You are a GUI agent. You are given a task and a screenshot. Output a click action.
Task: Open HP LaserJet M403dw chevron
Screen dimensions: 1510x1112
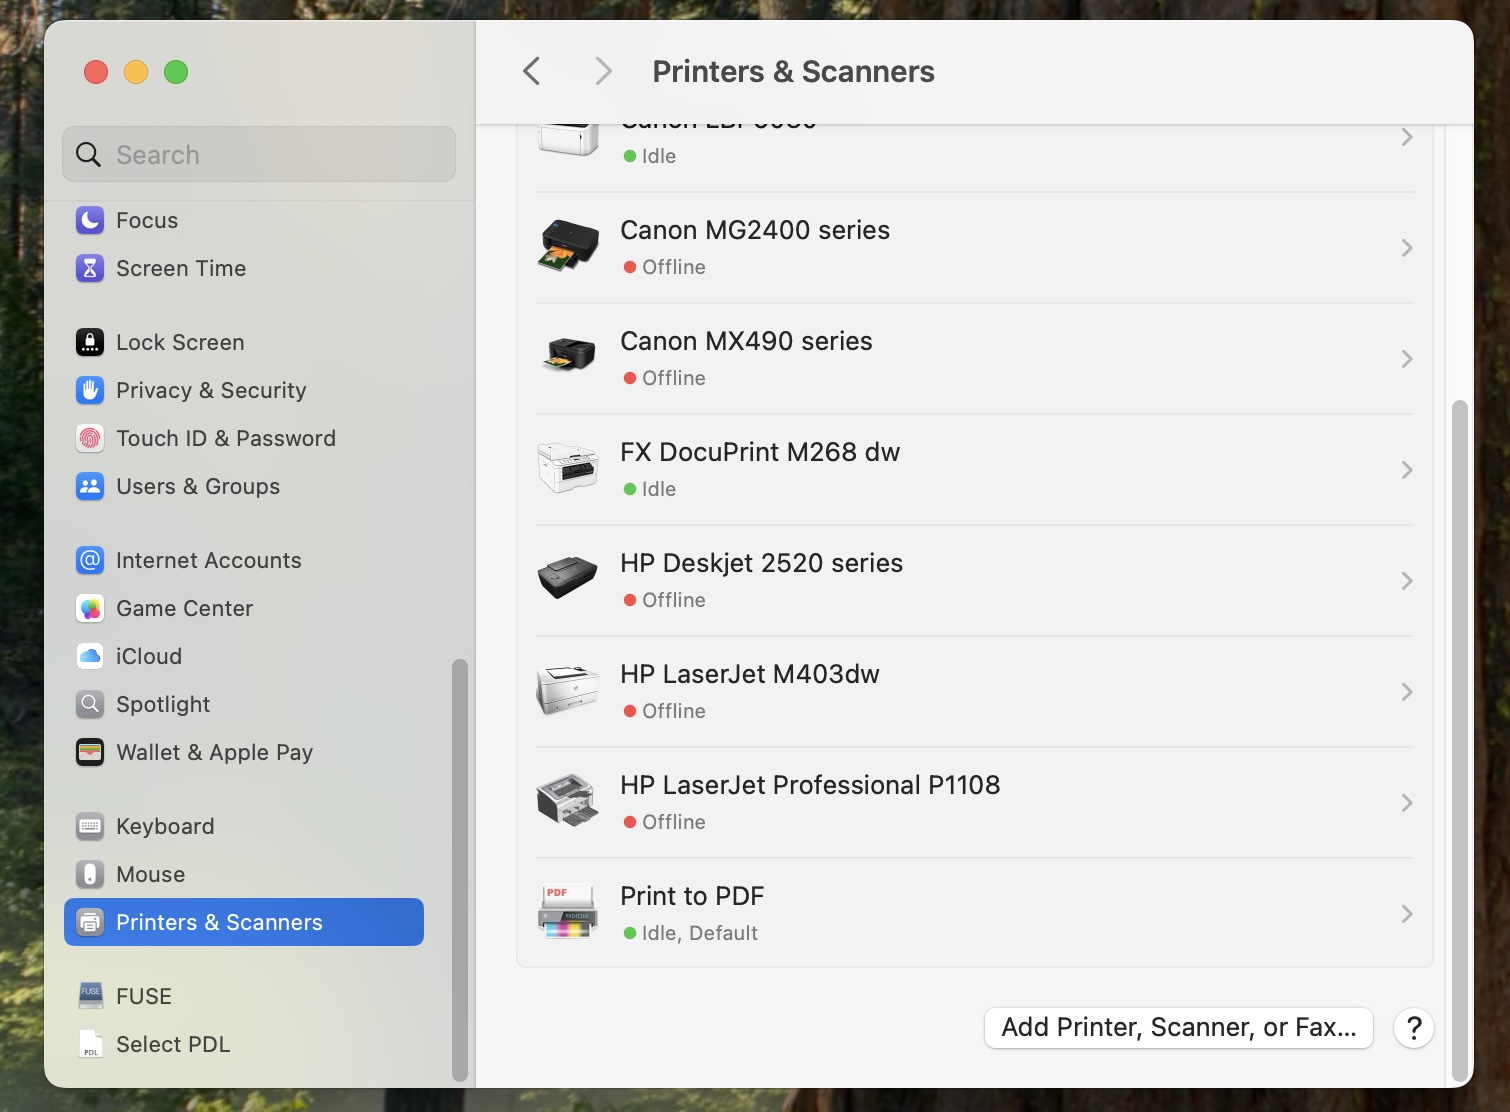(1407, 692)
